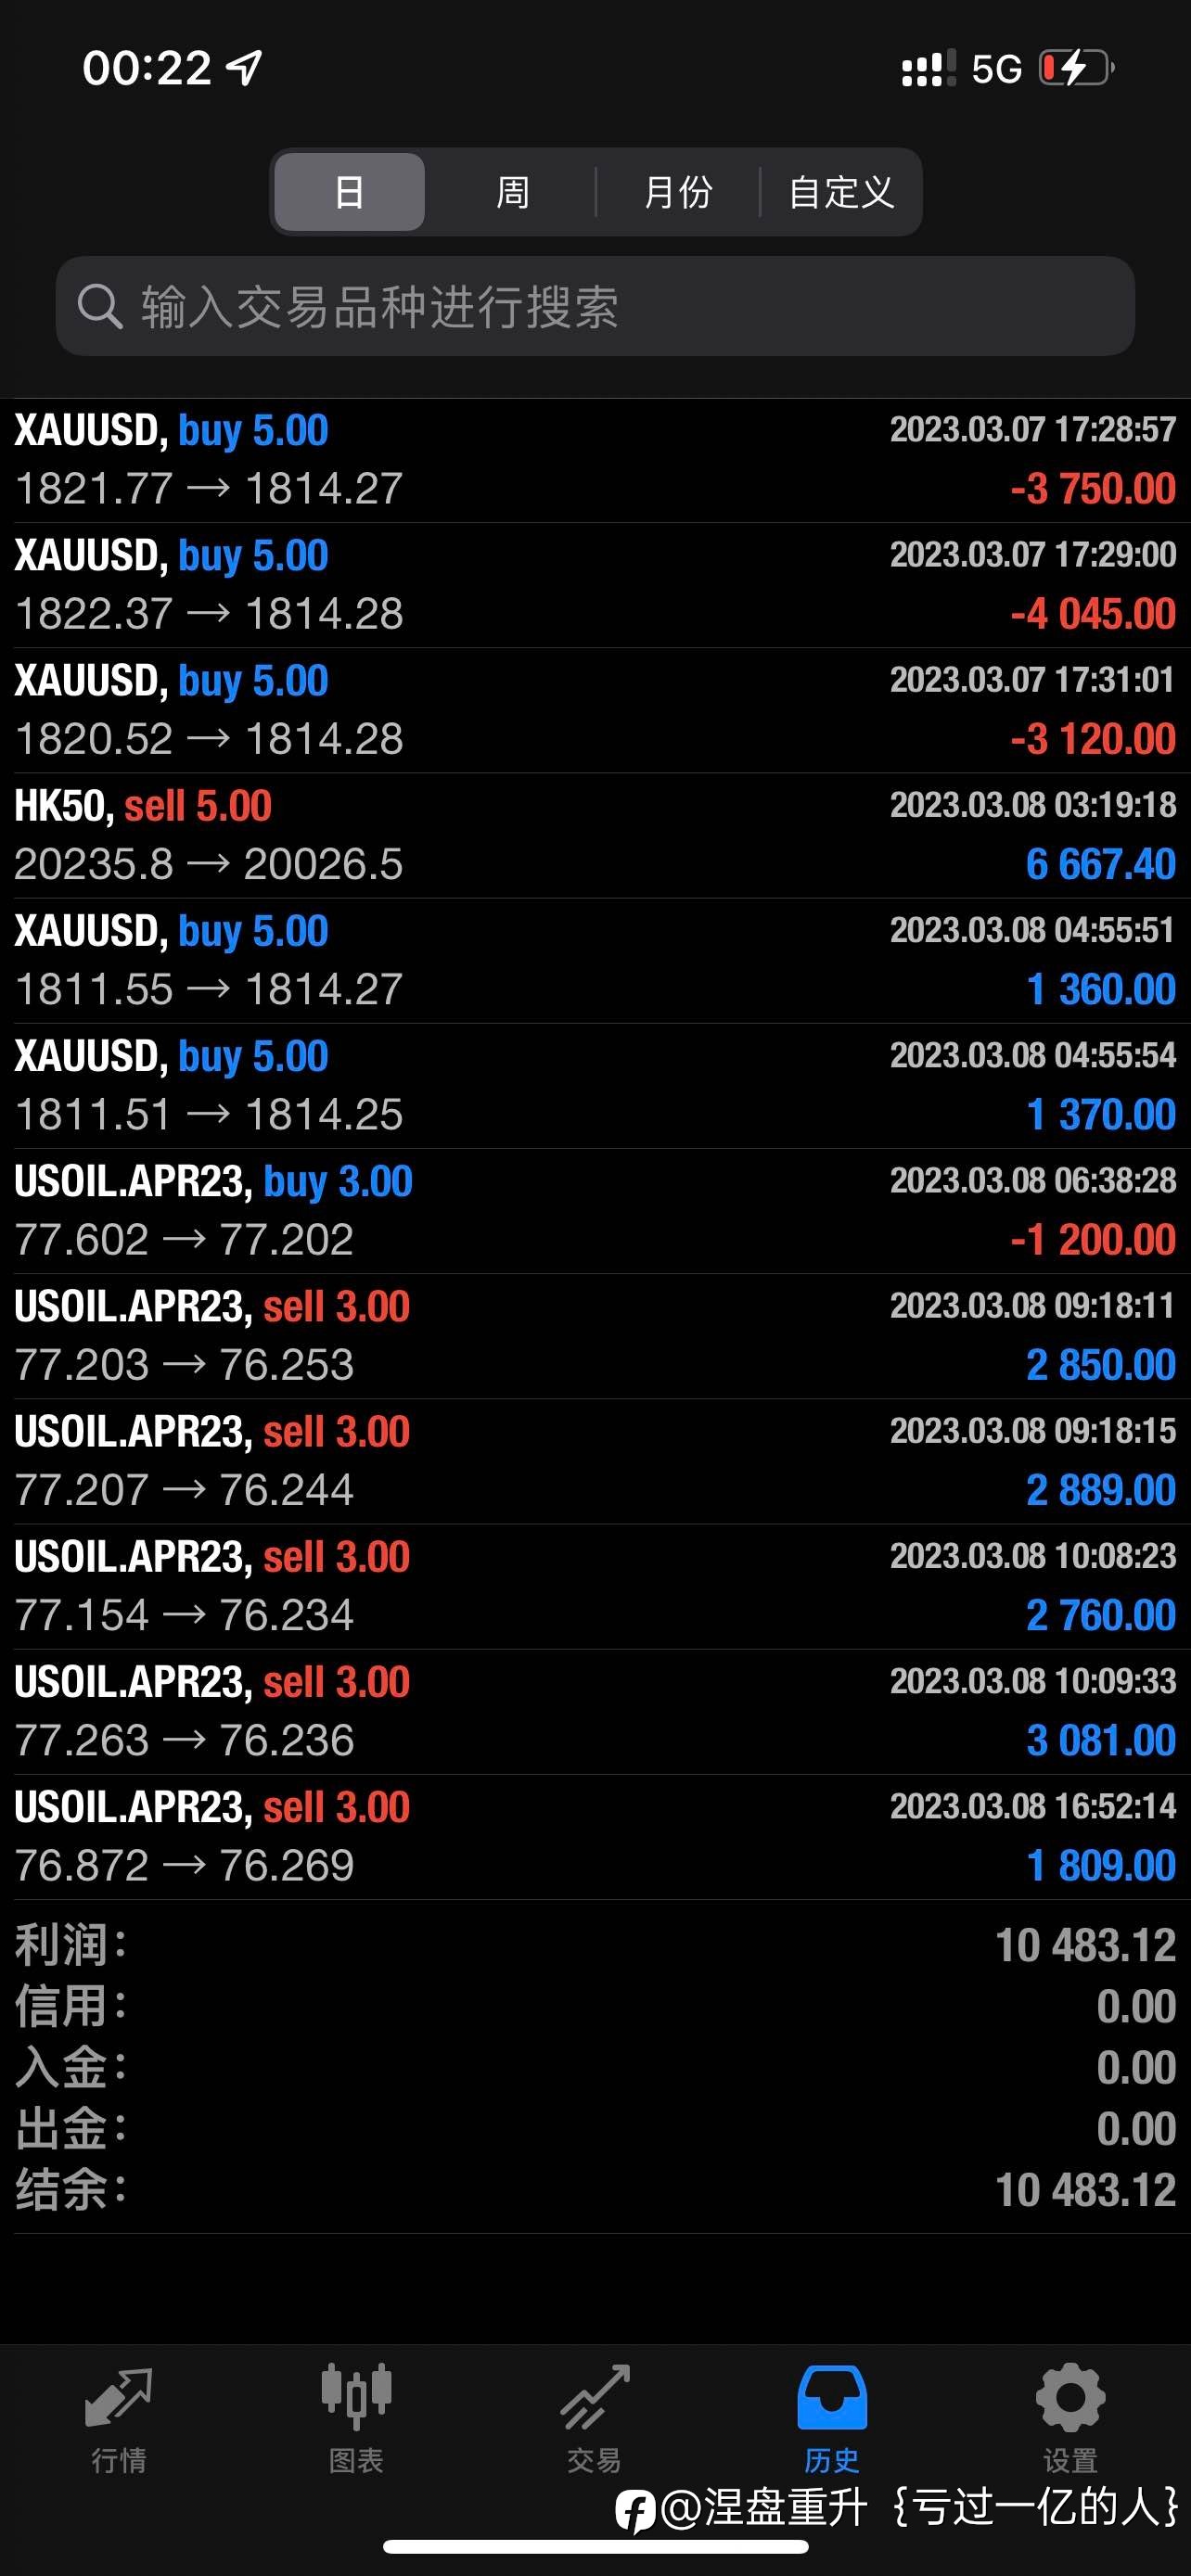Tap the 5G battery status icon
Image resolution: width=1191 pixels, height=2576 pixels.
click(1077, 68)
